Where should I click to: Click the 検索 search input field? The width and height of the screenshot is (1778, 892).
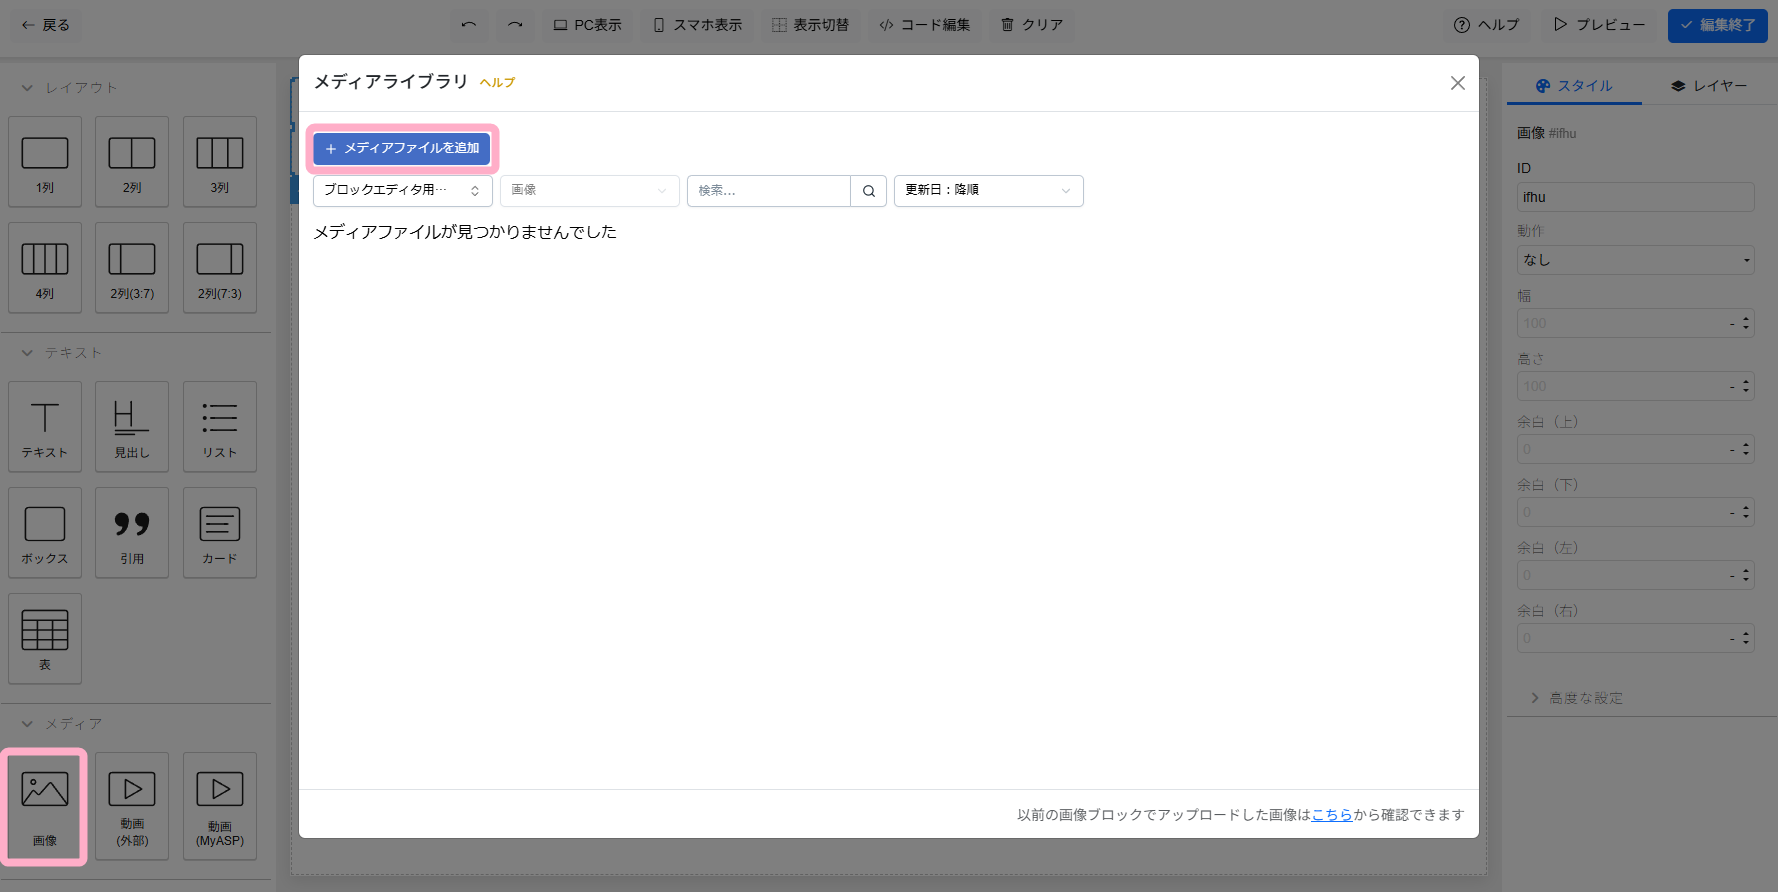(x=768, y=191)
